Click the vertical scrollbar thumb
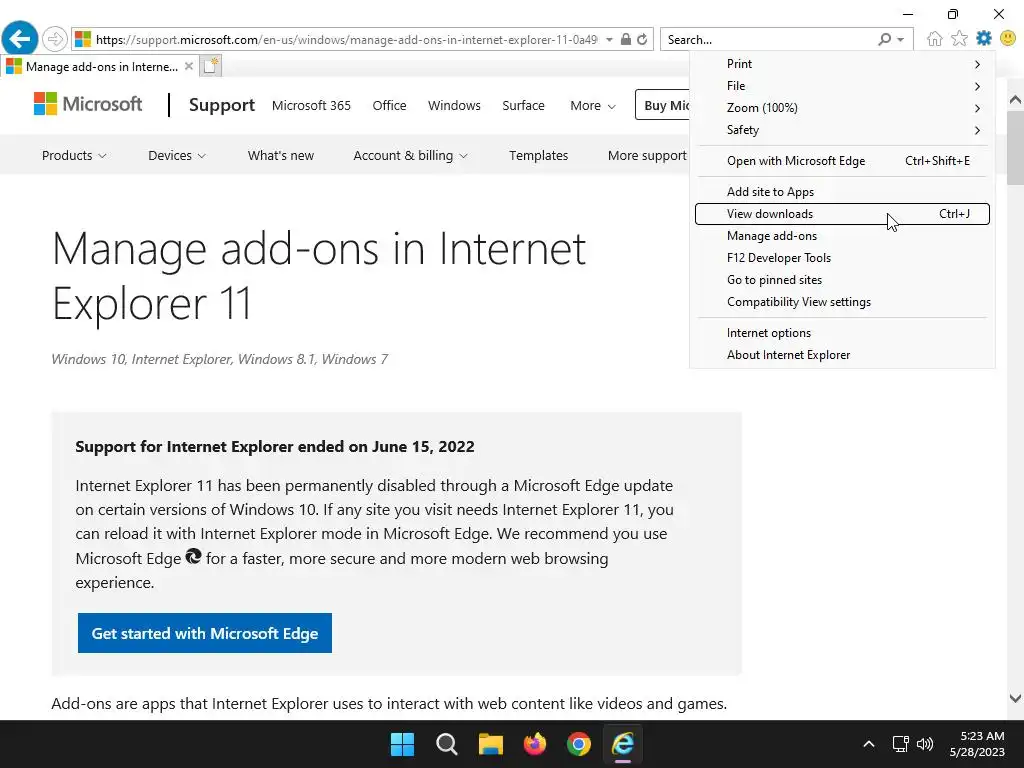Screen dimensions: 1024x768 [x=1015, y=148]
